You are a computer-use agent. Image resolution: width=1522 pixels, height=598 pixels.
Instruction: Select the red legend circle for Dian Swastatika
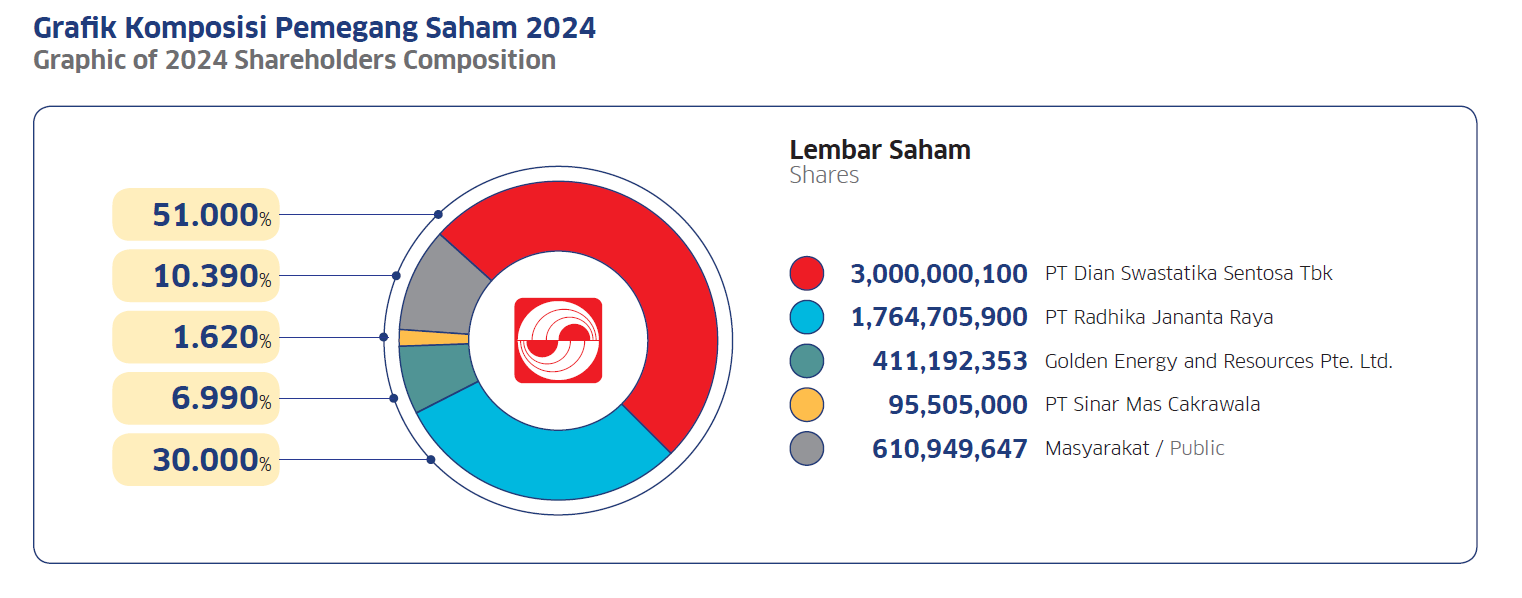tap(806, 273)
